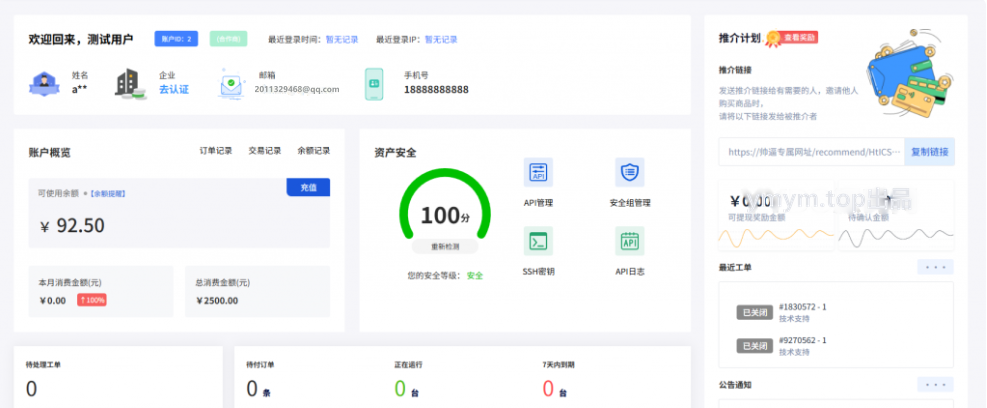The height and width of the screenshot is (408, 987).
Task: Click the phone number 18888888888
Action: tap(436, 89)
